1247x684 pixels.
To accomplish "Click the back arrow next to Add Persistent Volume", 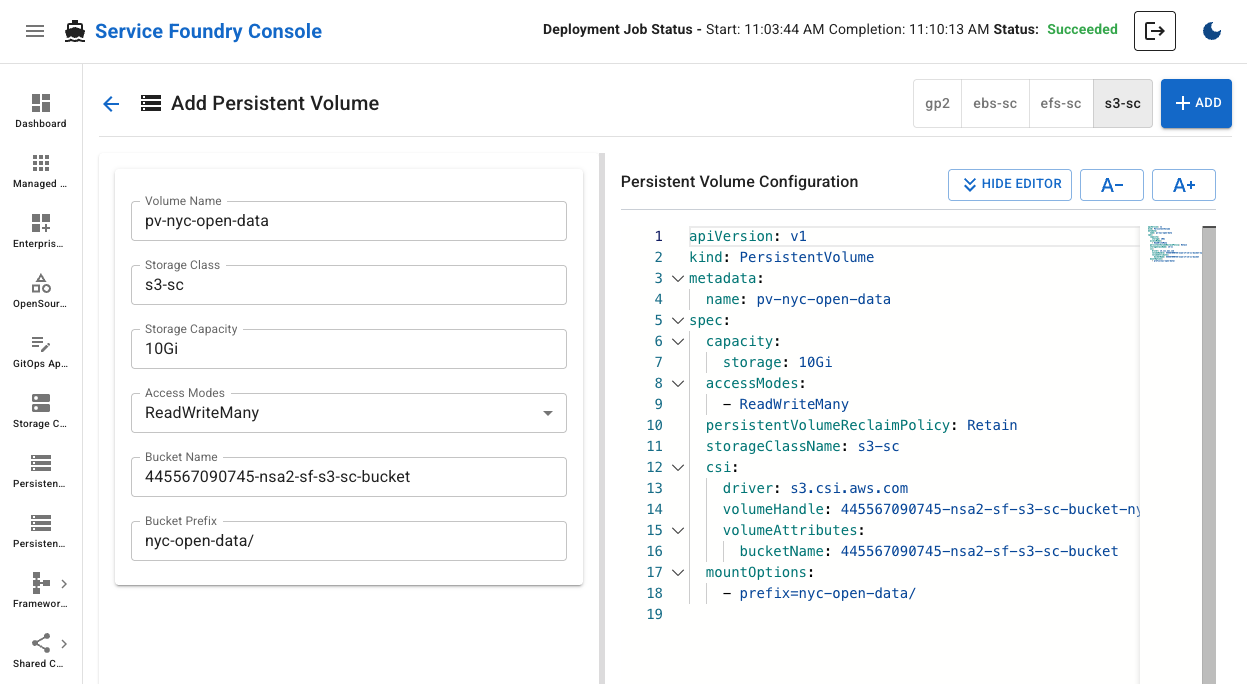I will tap(111, 103).
